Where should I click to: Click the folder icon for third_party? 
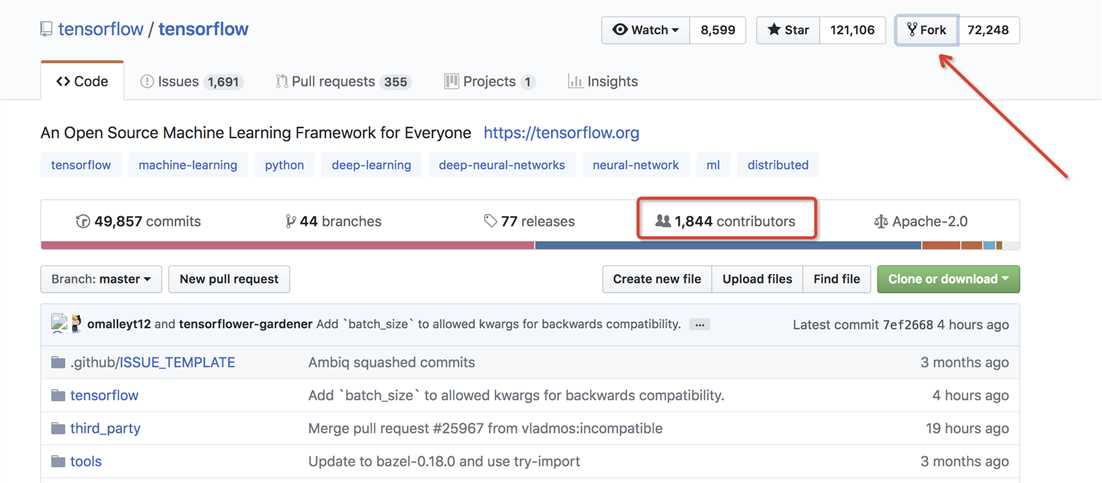click(x=58, y=428)
